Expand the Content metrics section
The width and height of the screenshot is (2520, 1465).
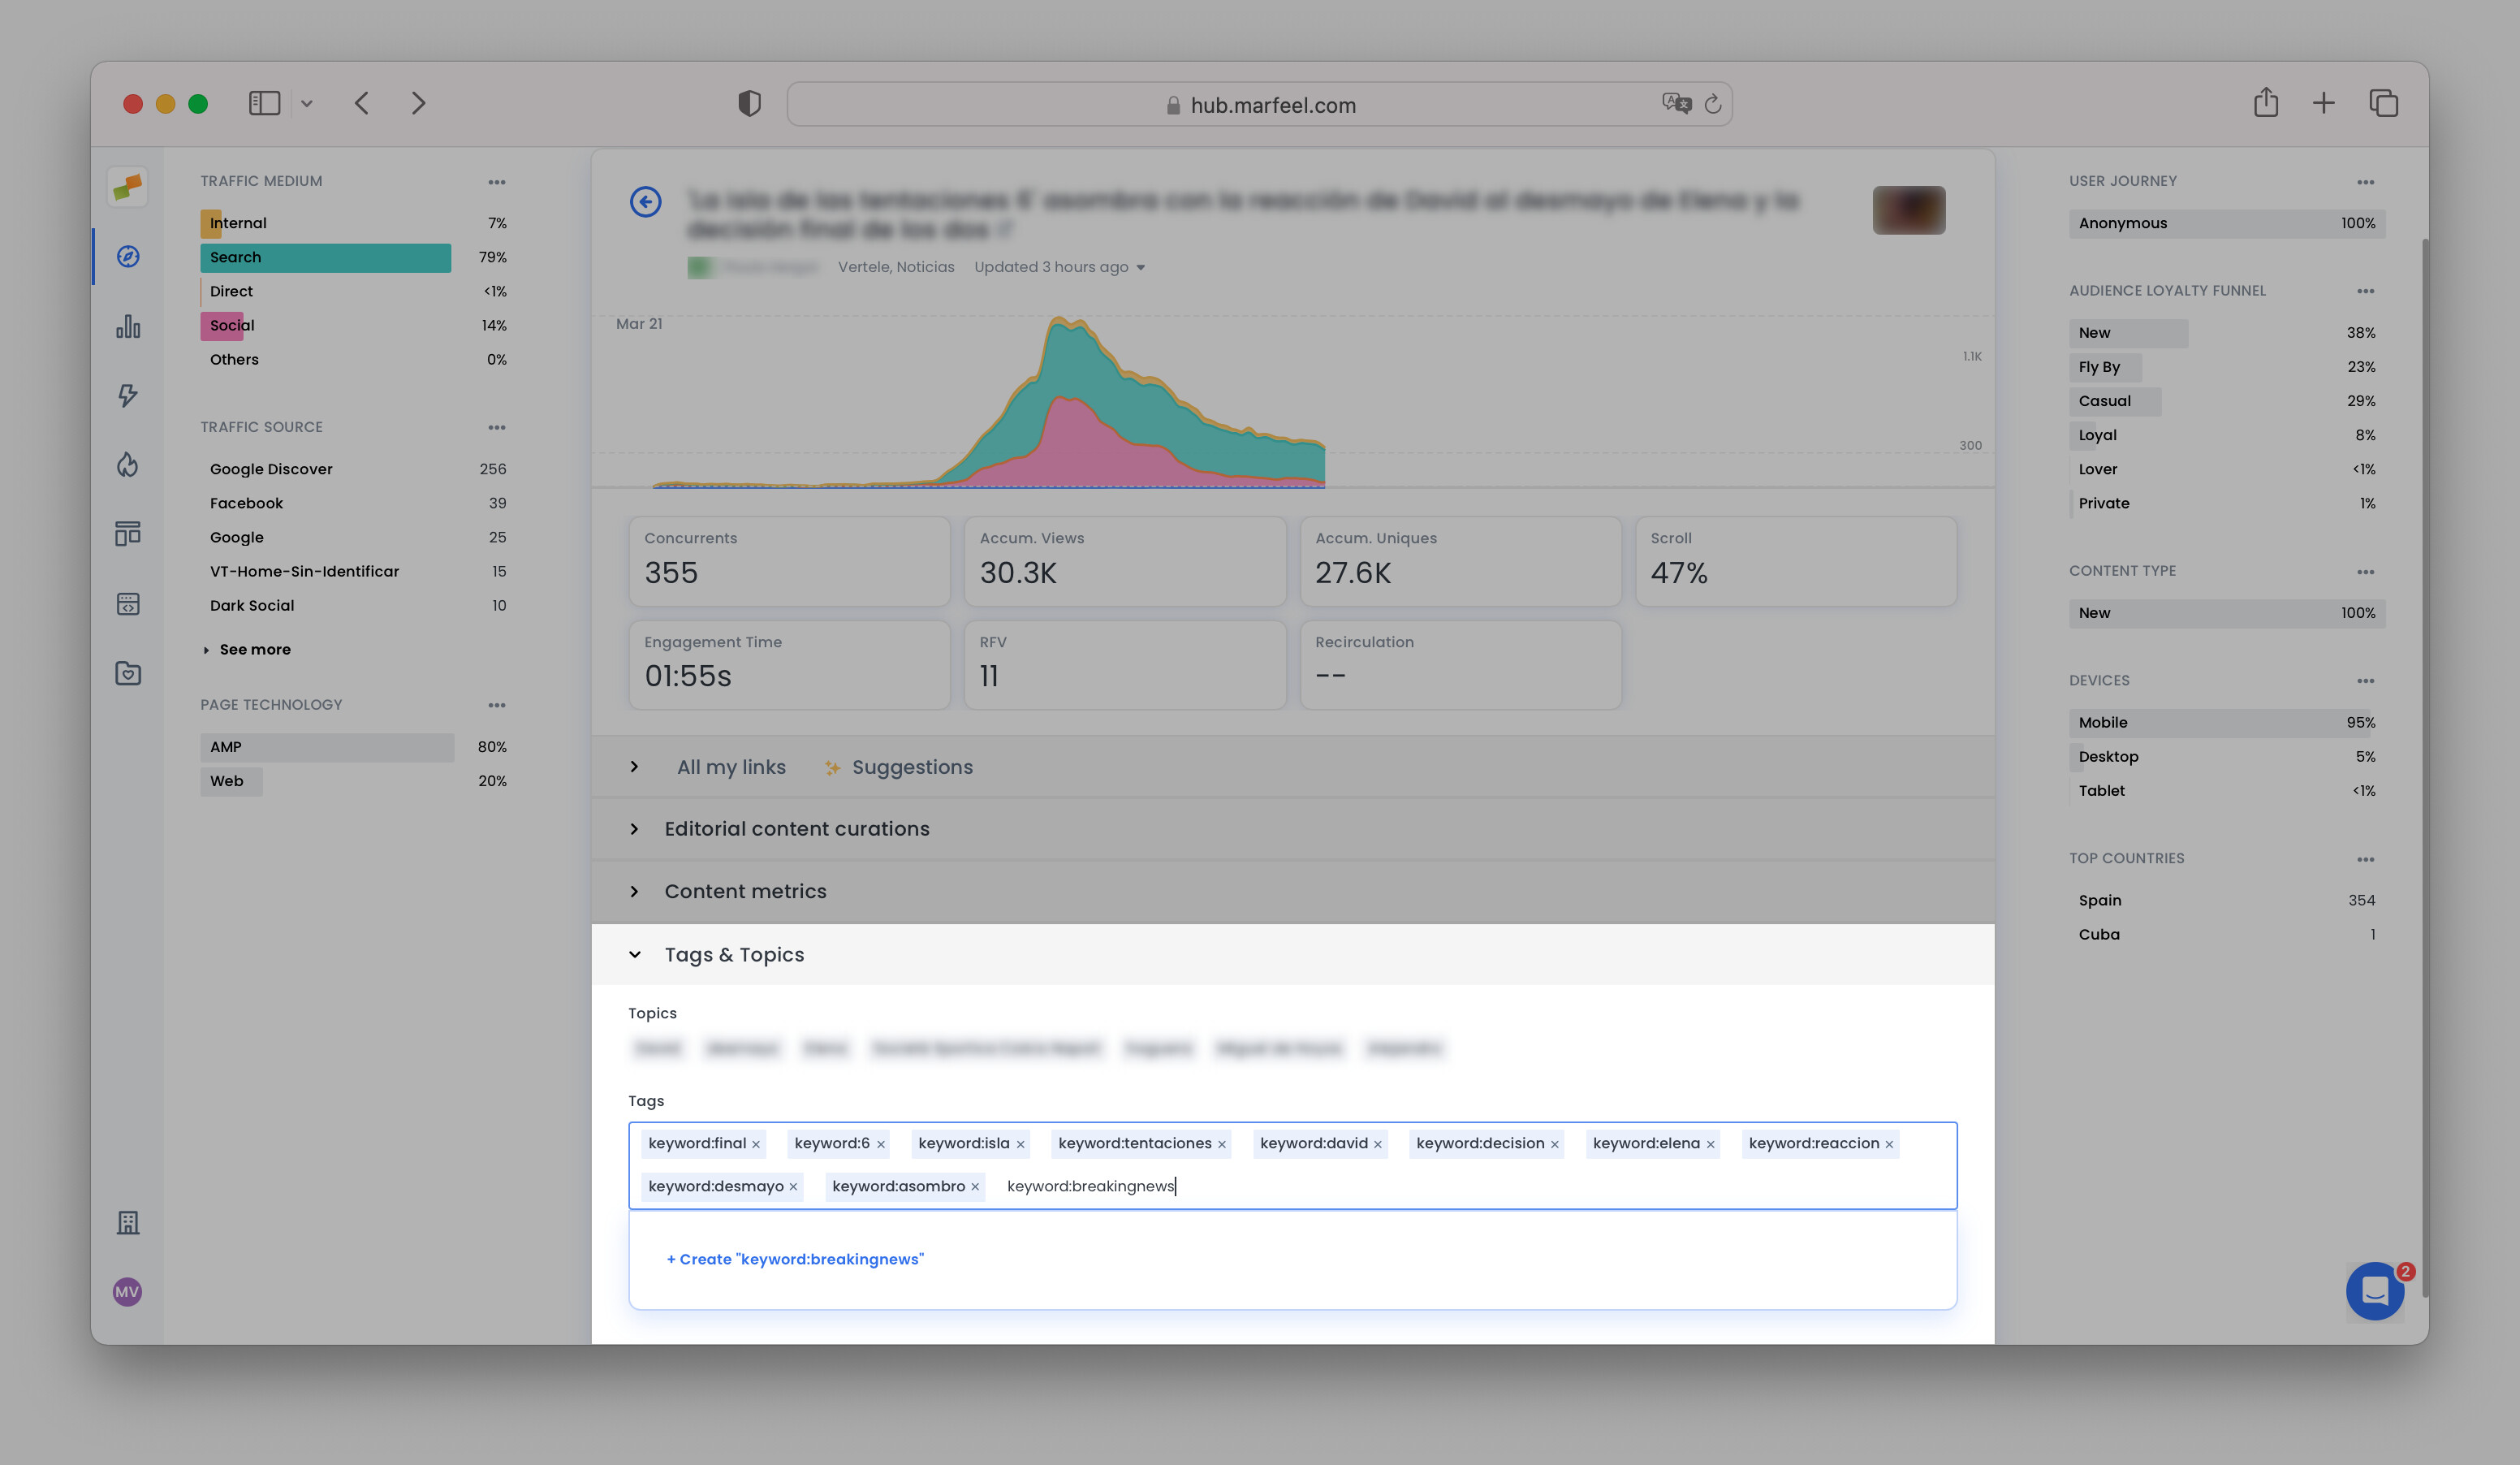(745, 891)
